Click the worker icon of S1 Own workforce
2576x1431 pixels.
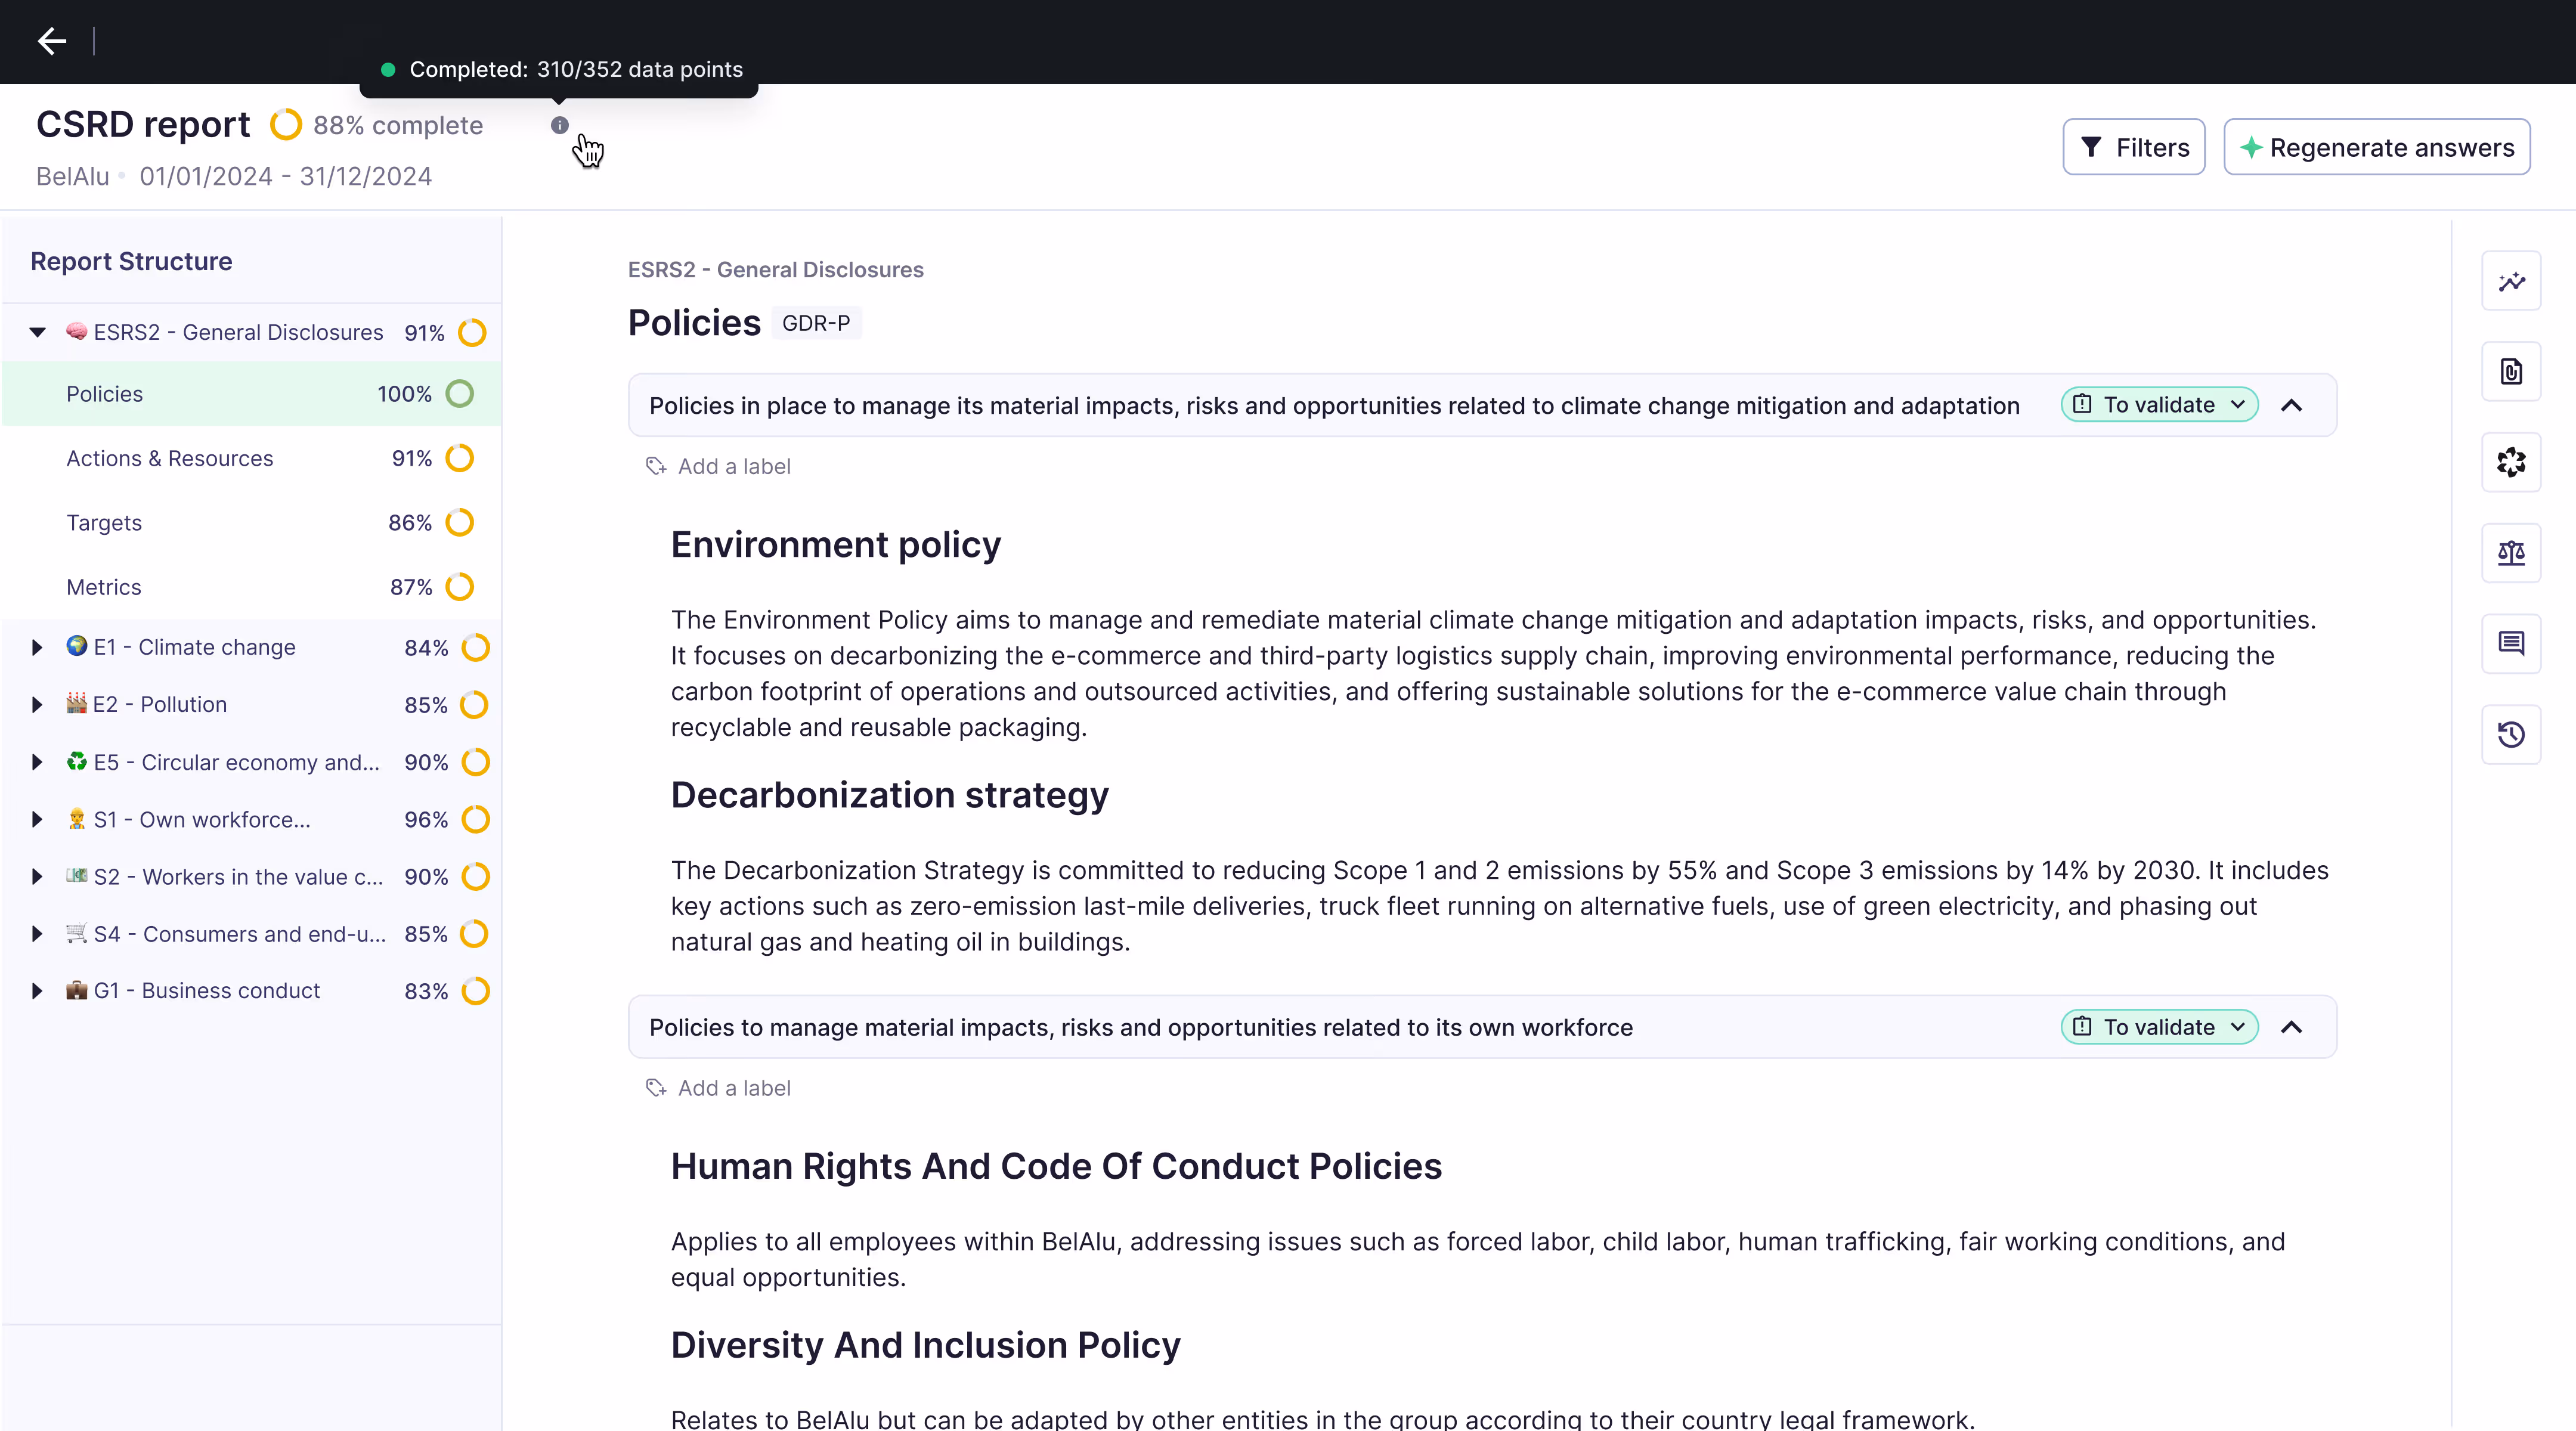pyautogui.click(x=76, y=818)
